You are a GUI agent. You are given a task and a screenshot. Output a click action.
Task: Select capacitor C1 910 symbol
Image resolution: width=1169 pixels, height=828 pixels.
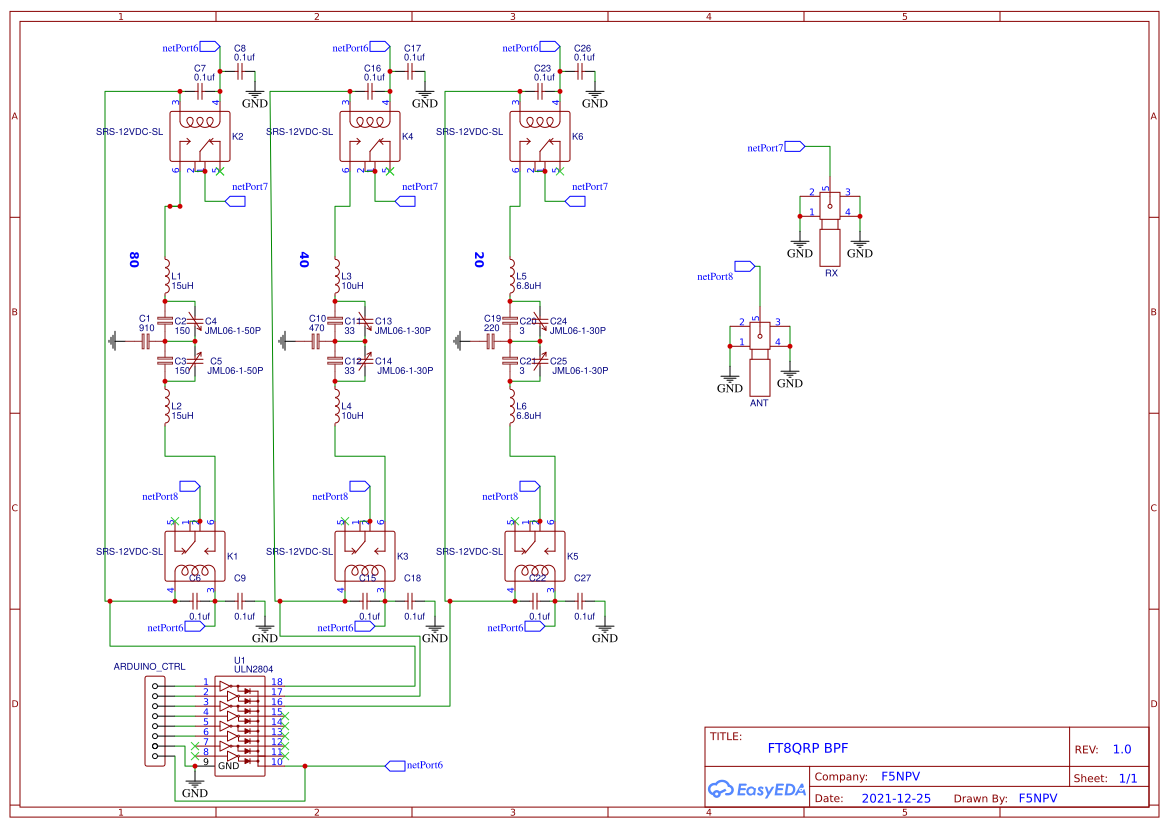tap(146, 342)
